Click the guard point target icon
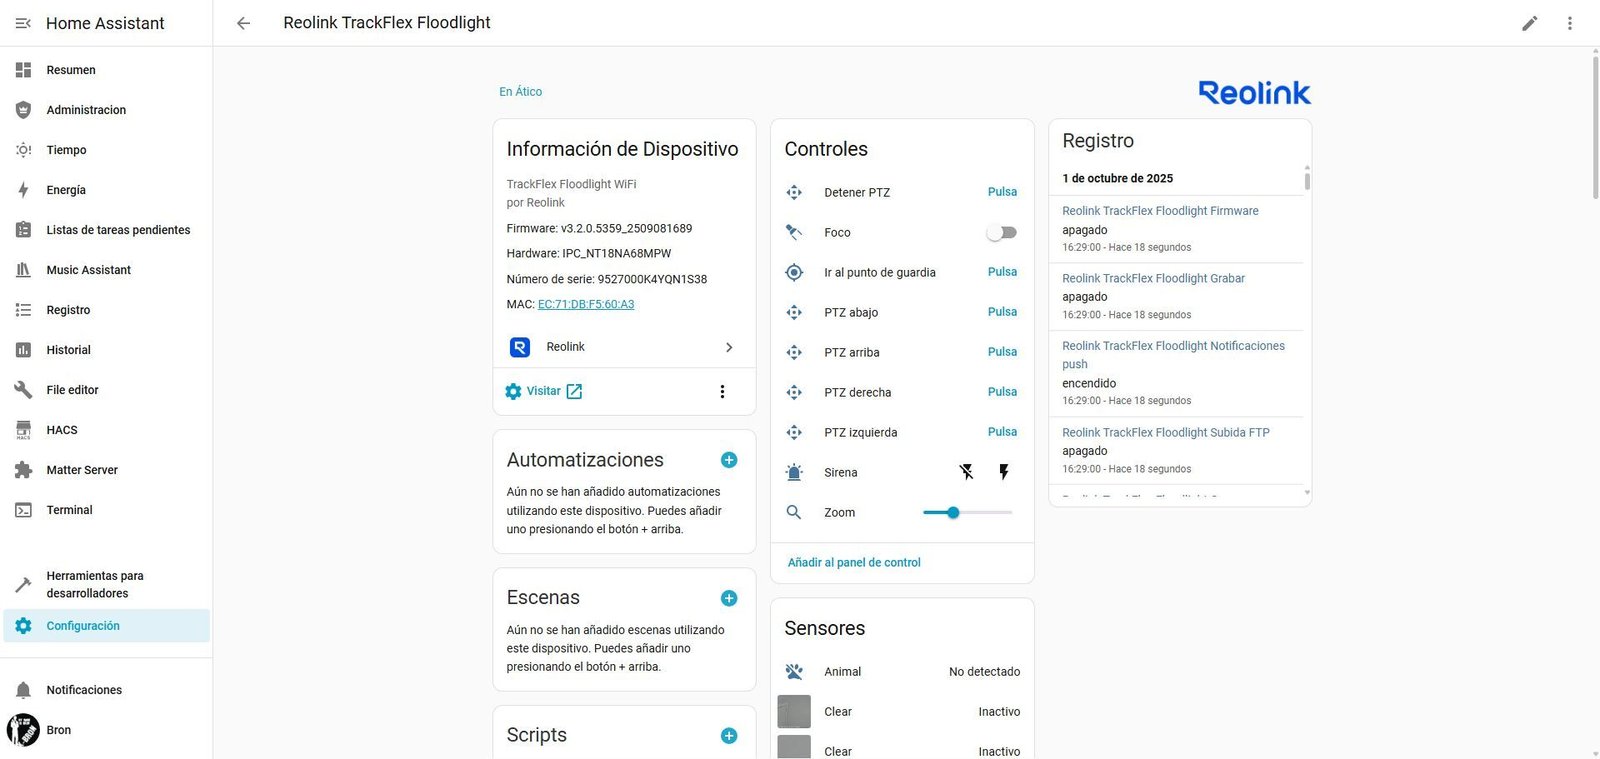1600x759 pixels. click(x=794, y=272)
